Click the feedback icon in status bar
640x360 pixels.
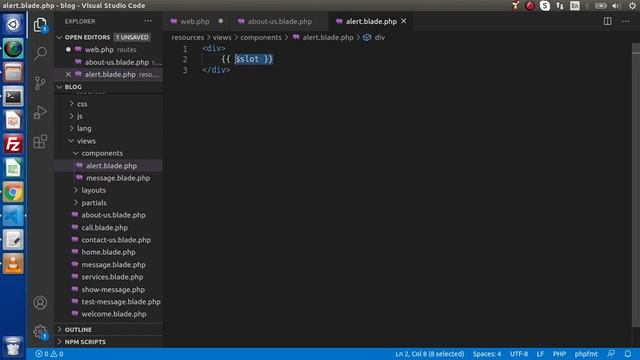[611, 353]
